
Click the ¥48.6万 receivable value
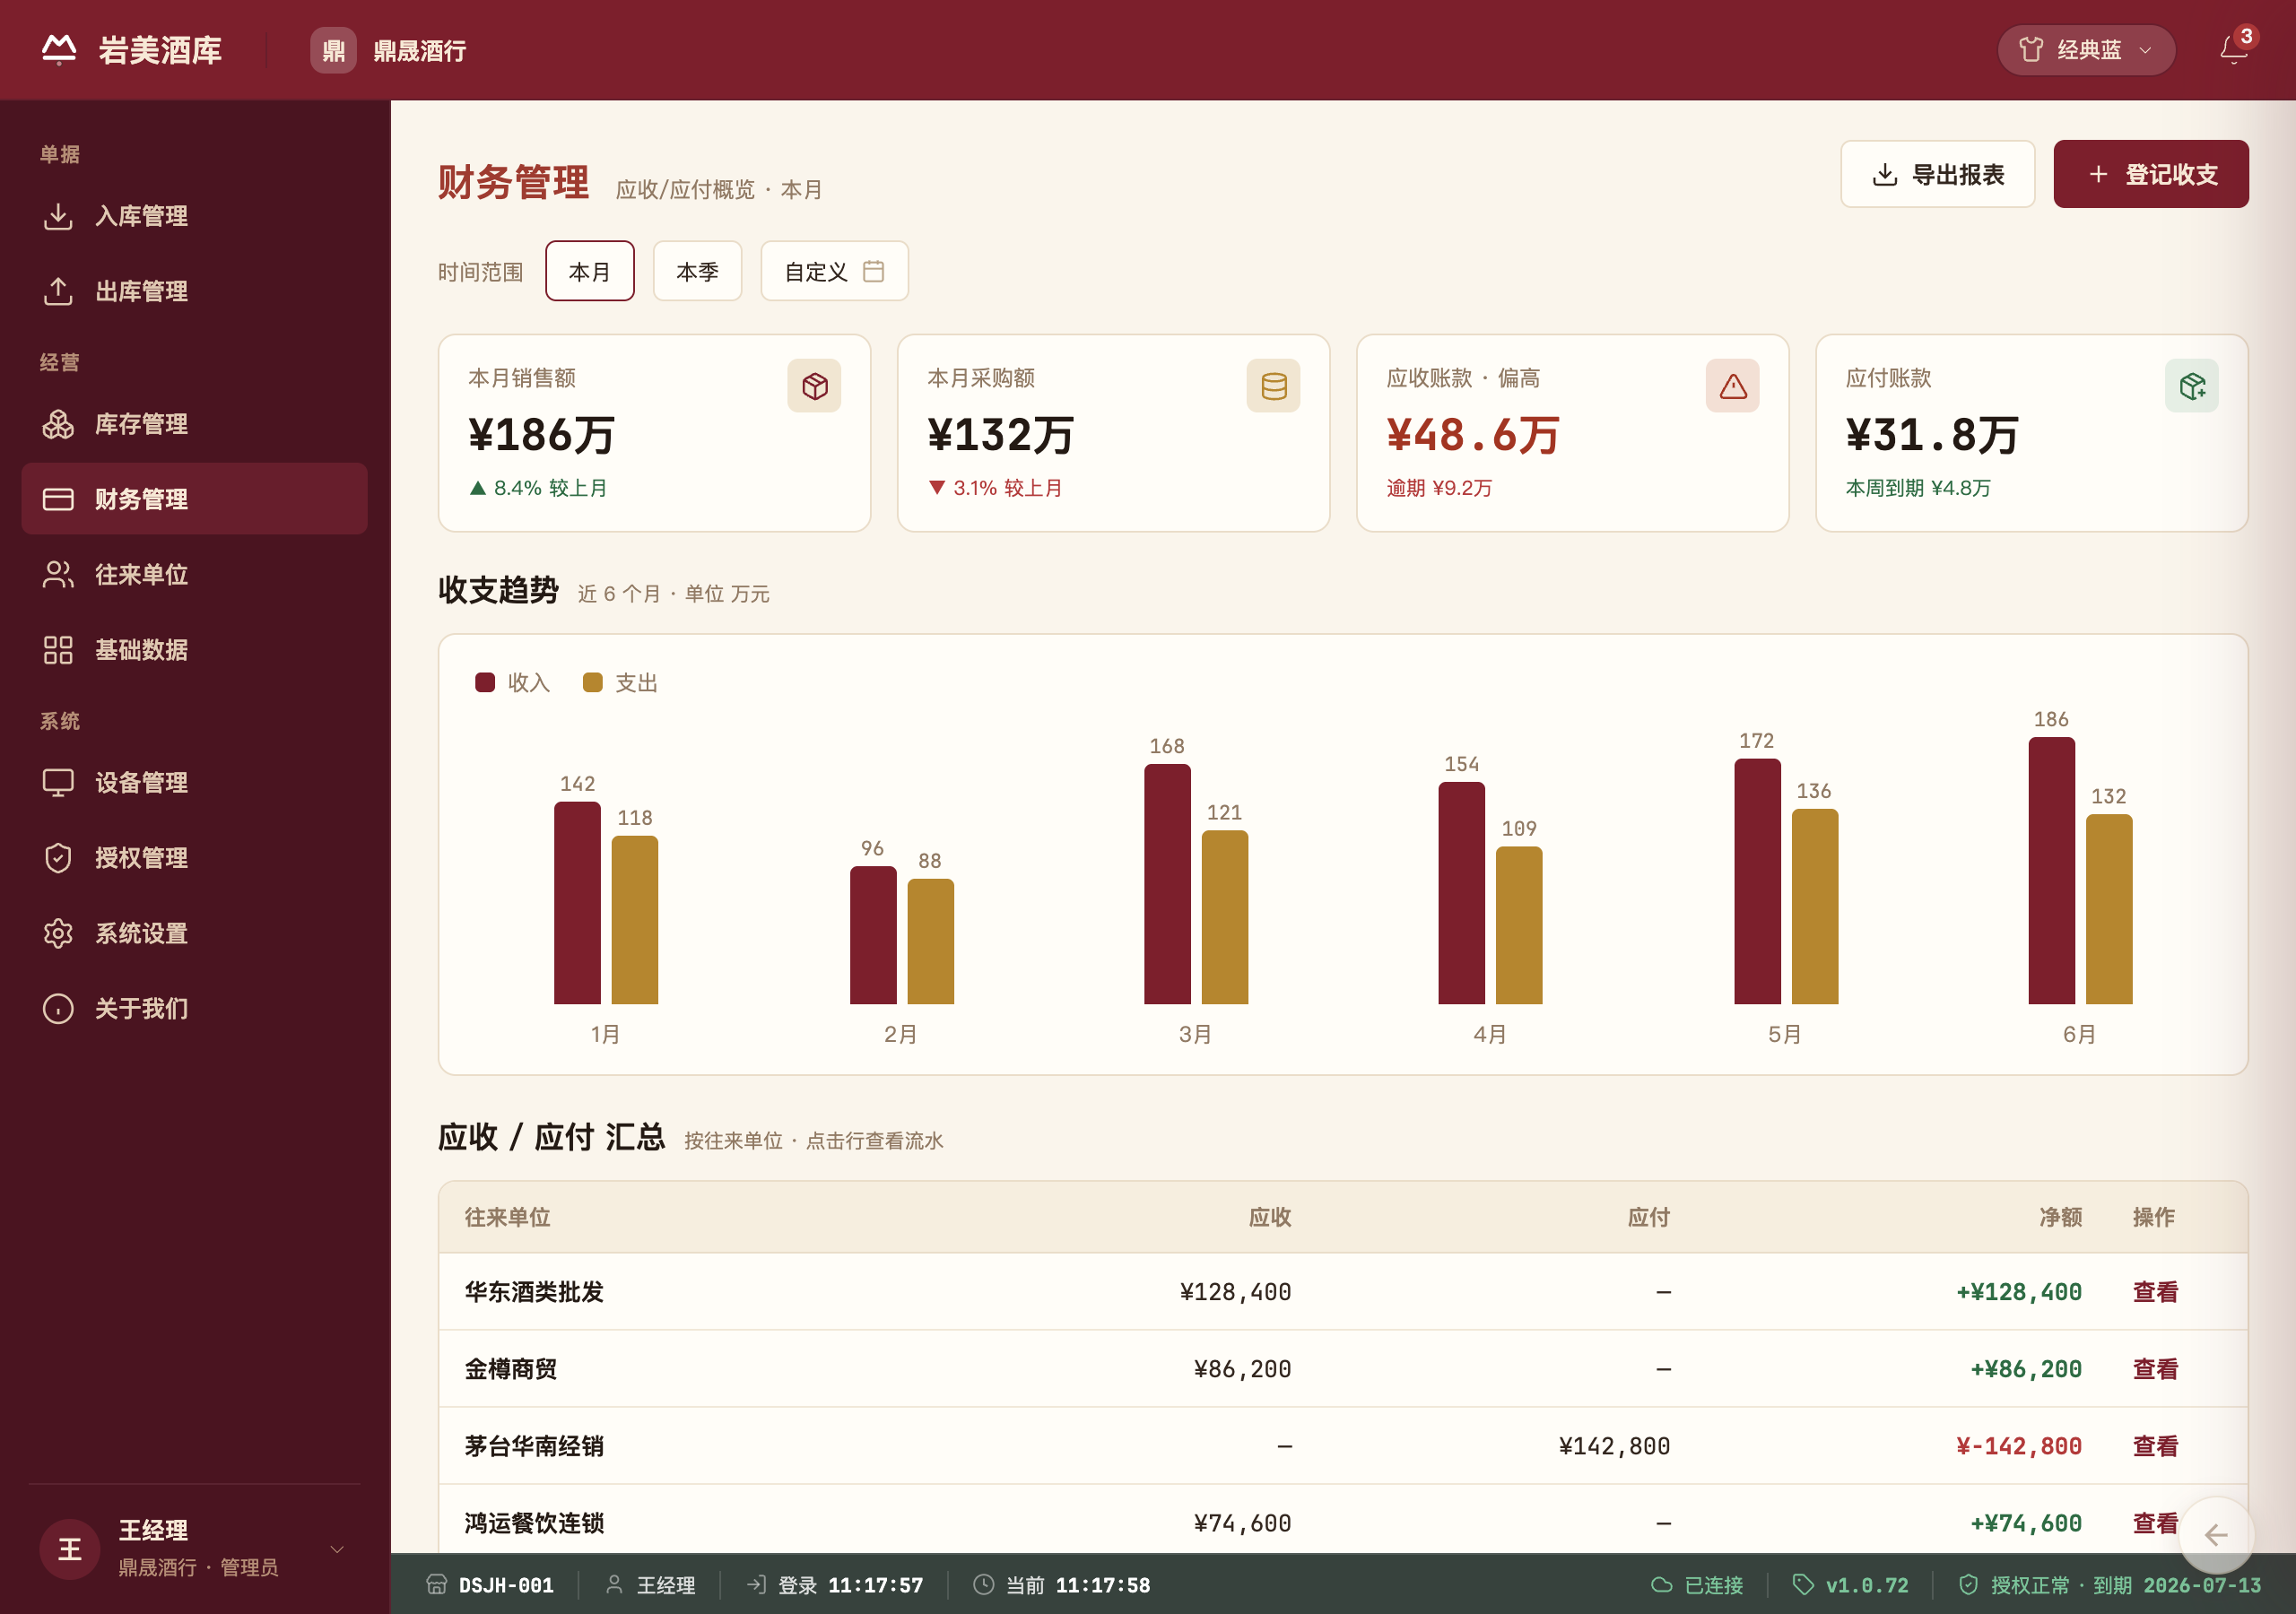(x=1473, y=435)
